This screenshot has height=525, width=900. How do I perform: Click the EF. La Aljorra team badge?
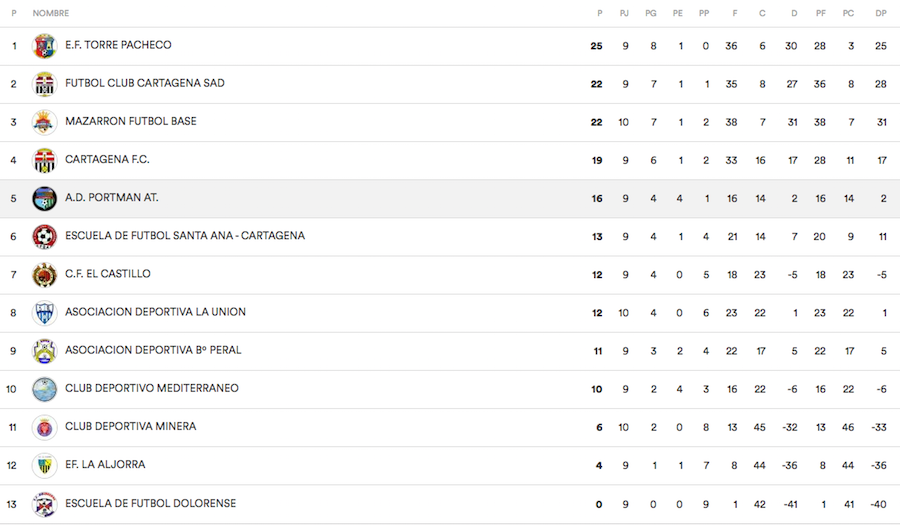tap(44, 465)
